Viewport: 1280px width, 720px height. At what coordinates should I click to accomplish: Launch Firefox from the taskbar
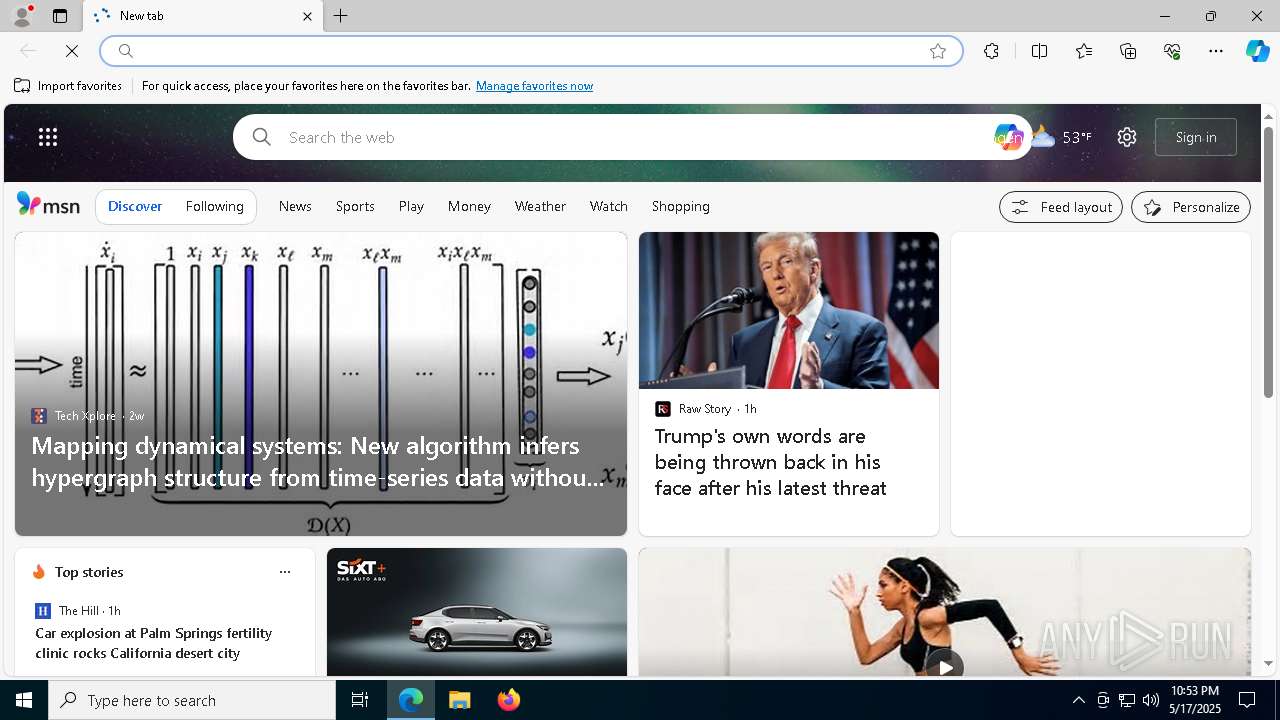509,700
